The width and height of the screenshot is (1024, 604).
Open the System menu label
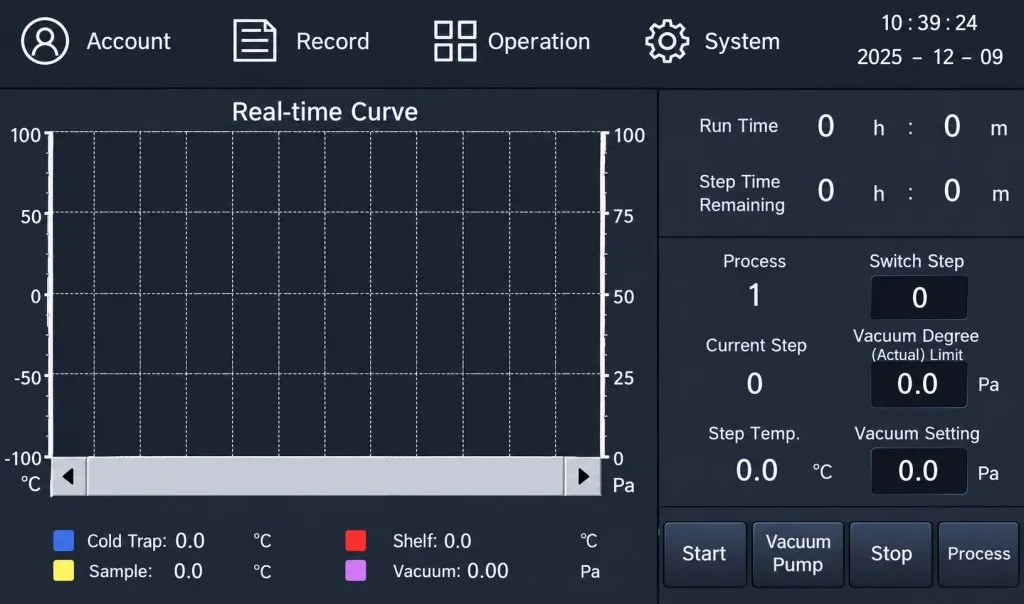click(742, 41)
